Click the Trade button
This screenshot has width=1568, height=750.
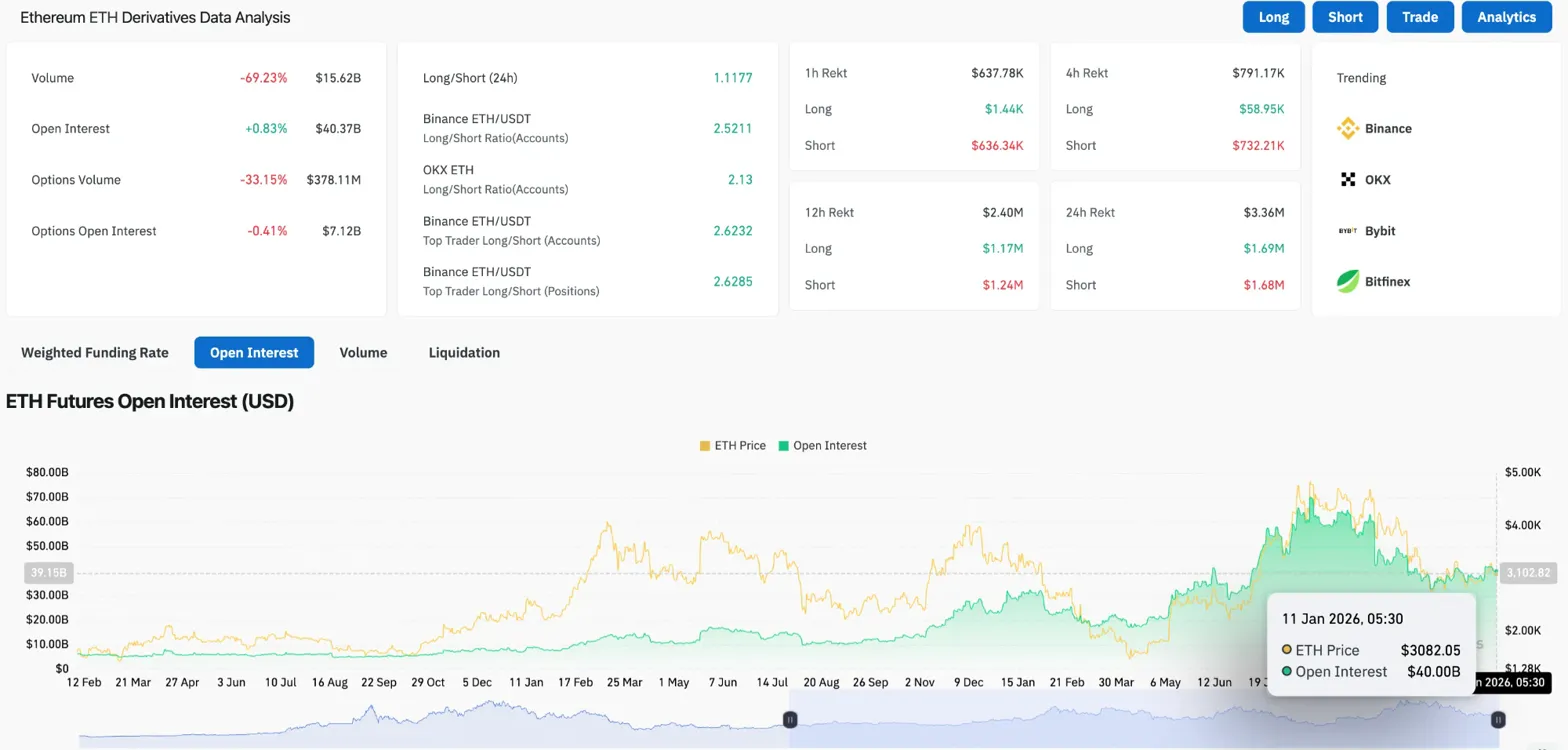point(1420,17)
